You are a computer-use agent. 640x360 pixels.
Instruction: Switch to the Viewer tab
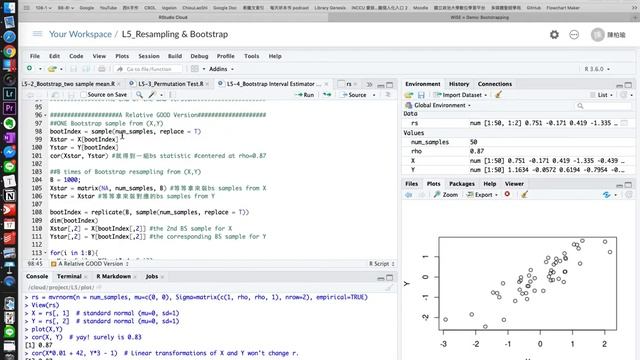514,184
